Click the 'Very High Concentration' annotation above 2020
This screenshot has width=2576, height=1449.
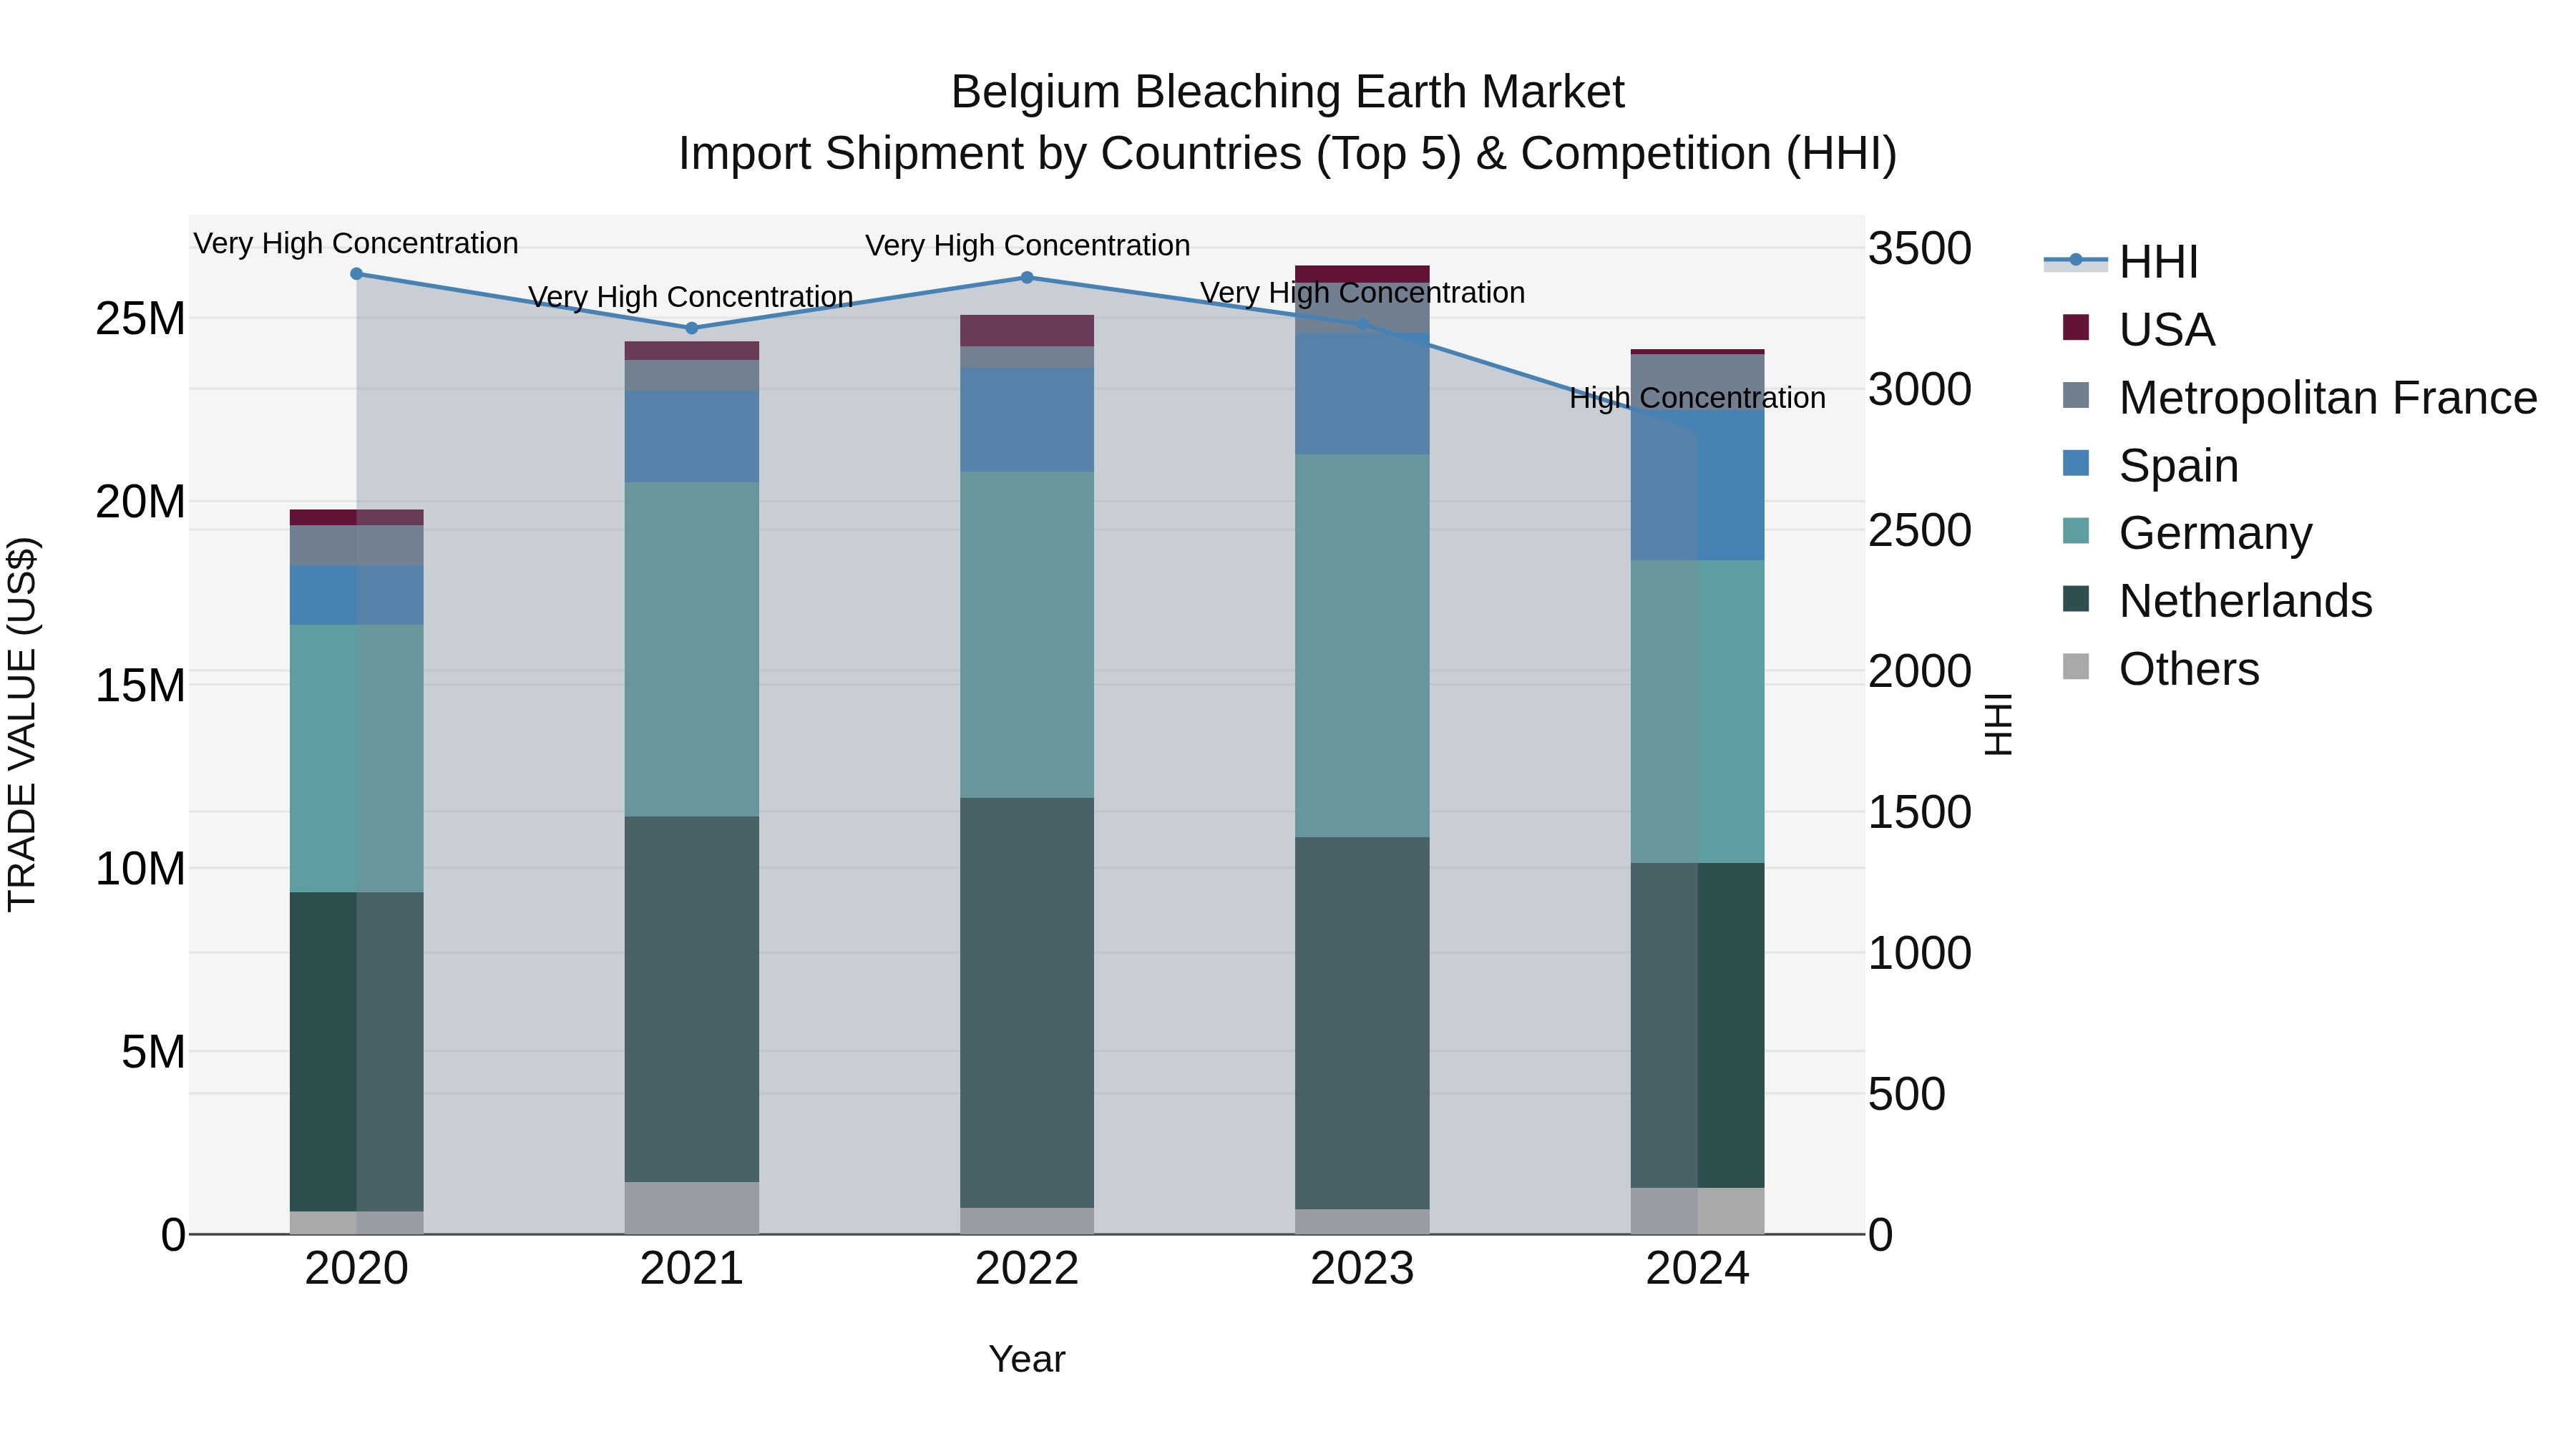[x=356, y=244]
